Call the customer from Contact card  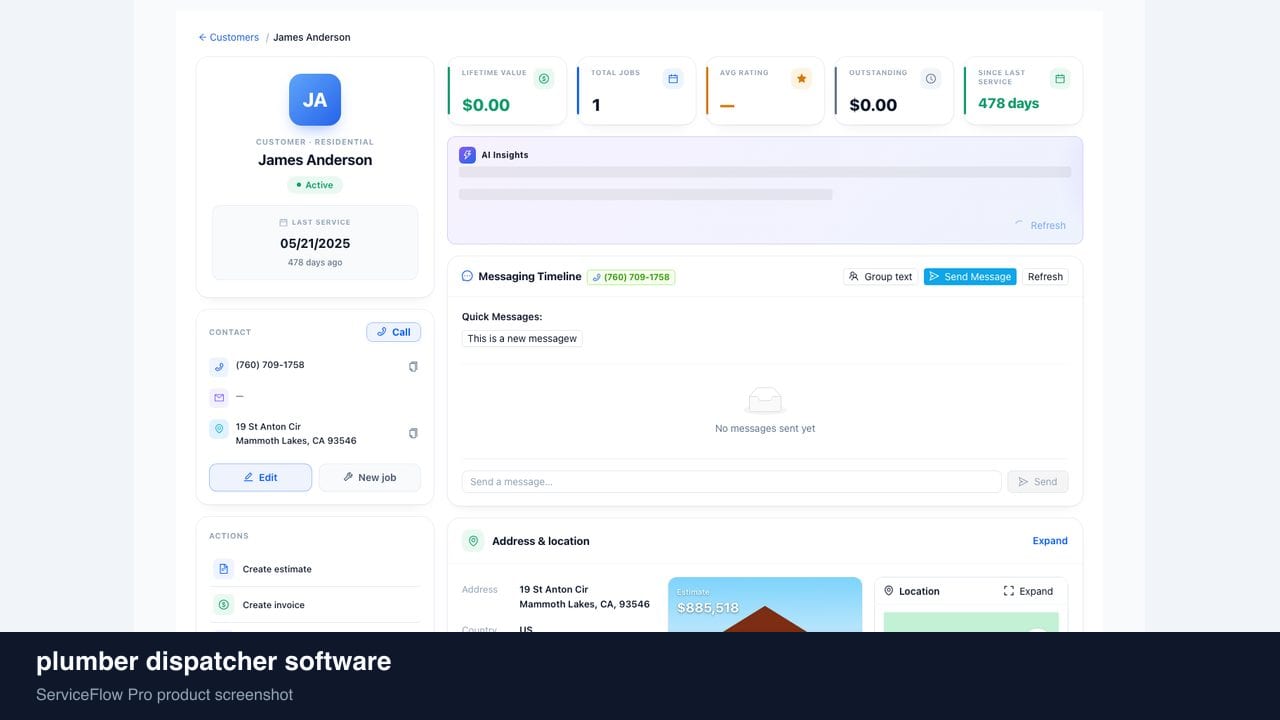[x=393, y=332]
